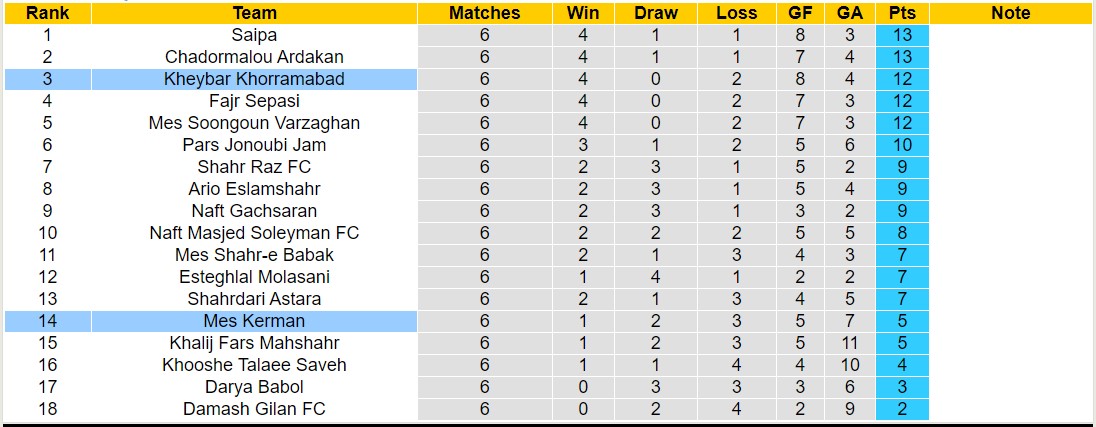This screenshot has height=427, width=1096.
Task: Click Saipa's 13 points cell
Action: click(x=901, y=35)
